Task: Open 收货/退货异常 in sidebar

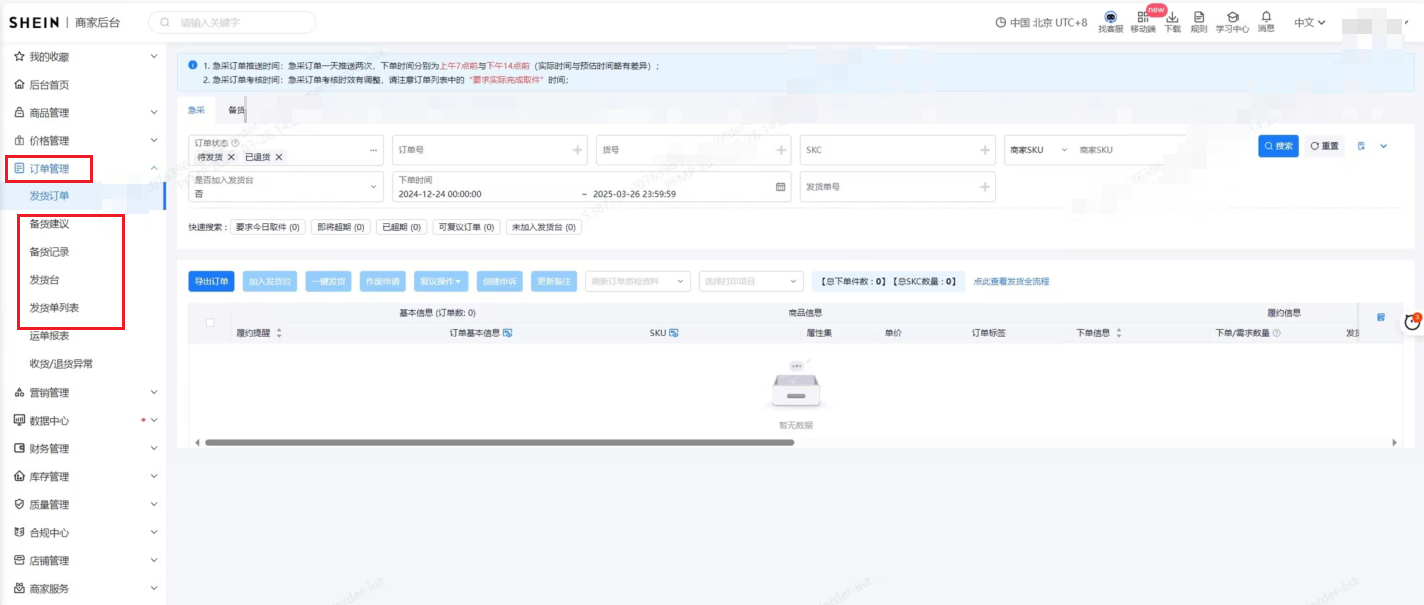Action: (x=61, y=364)
